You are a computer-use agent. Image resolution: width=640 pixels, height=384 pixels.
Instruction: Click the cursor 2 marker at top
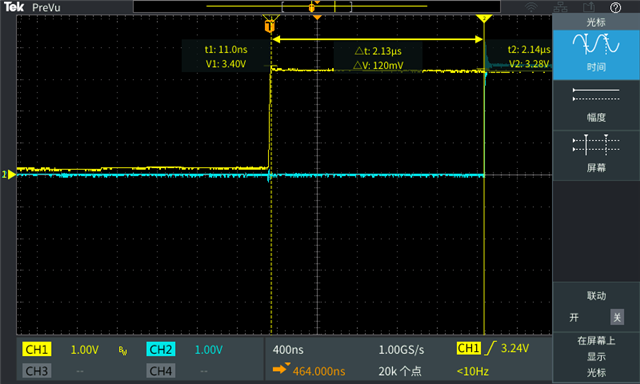point(484,18)
